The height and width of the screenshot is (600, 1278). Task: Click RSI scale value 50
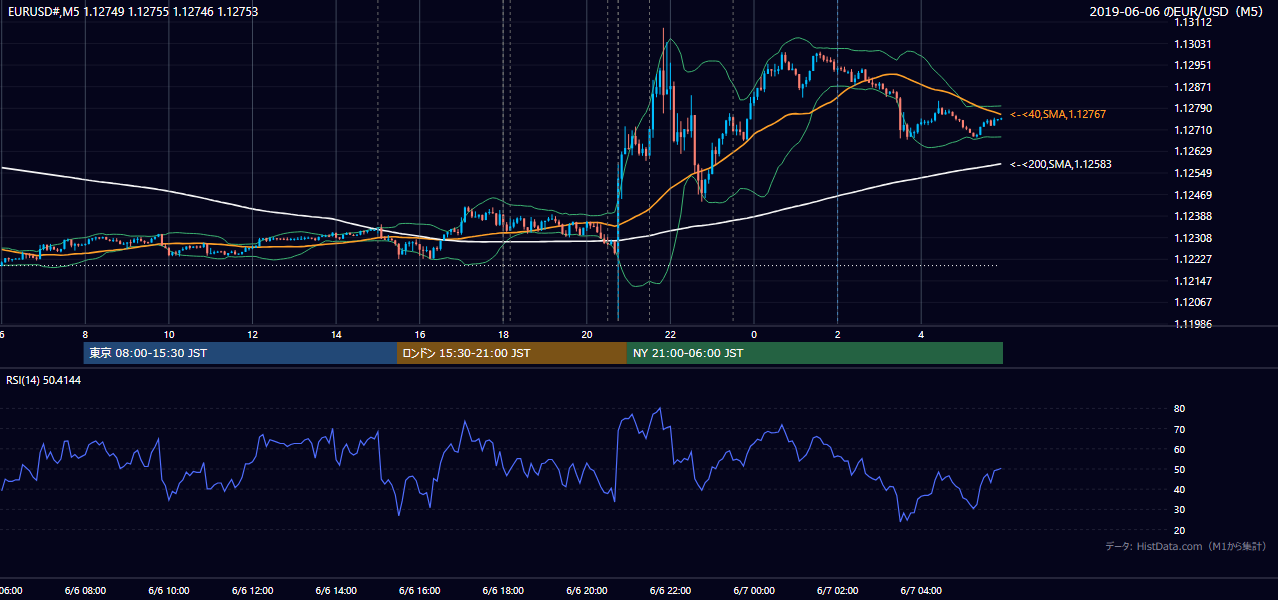[1180, 469]
